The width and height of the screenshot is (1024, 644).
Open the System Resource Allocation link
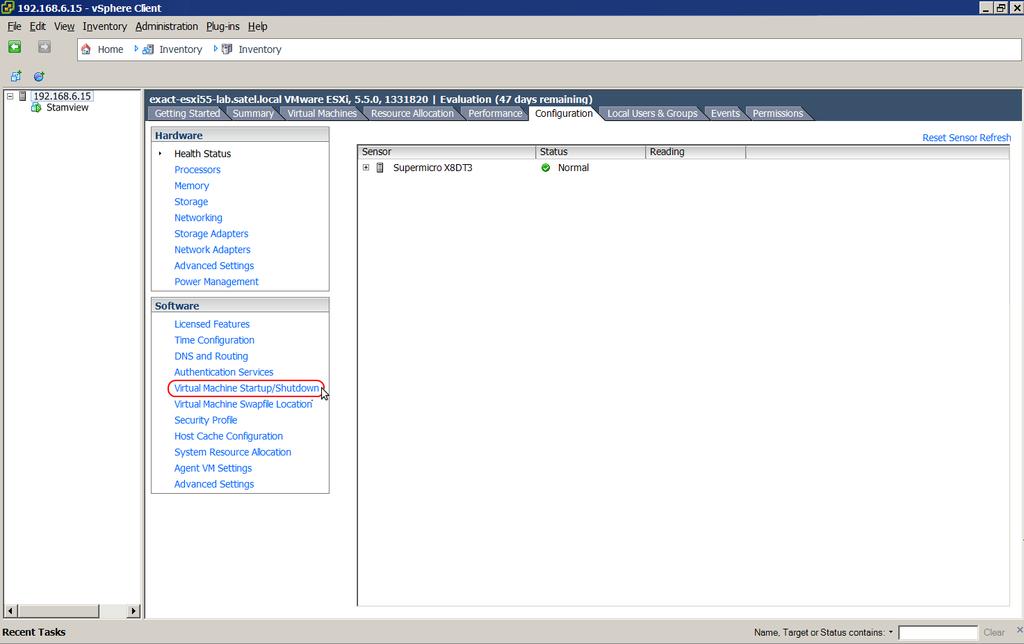click(x=232, y=452)
